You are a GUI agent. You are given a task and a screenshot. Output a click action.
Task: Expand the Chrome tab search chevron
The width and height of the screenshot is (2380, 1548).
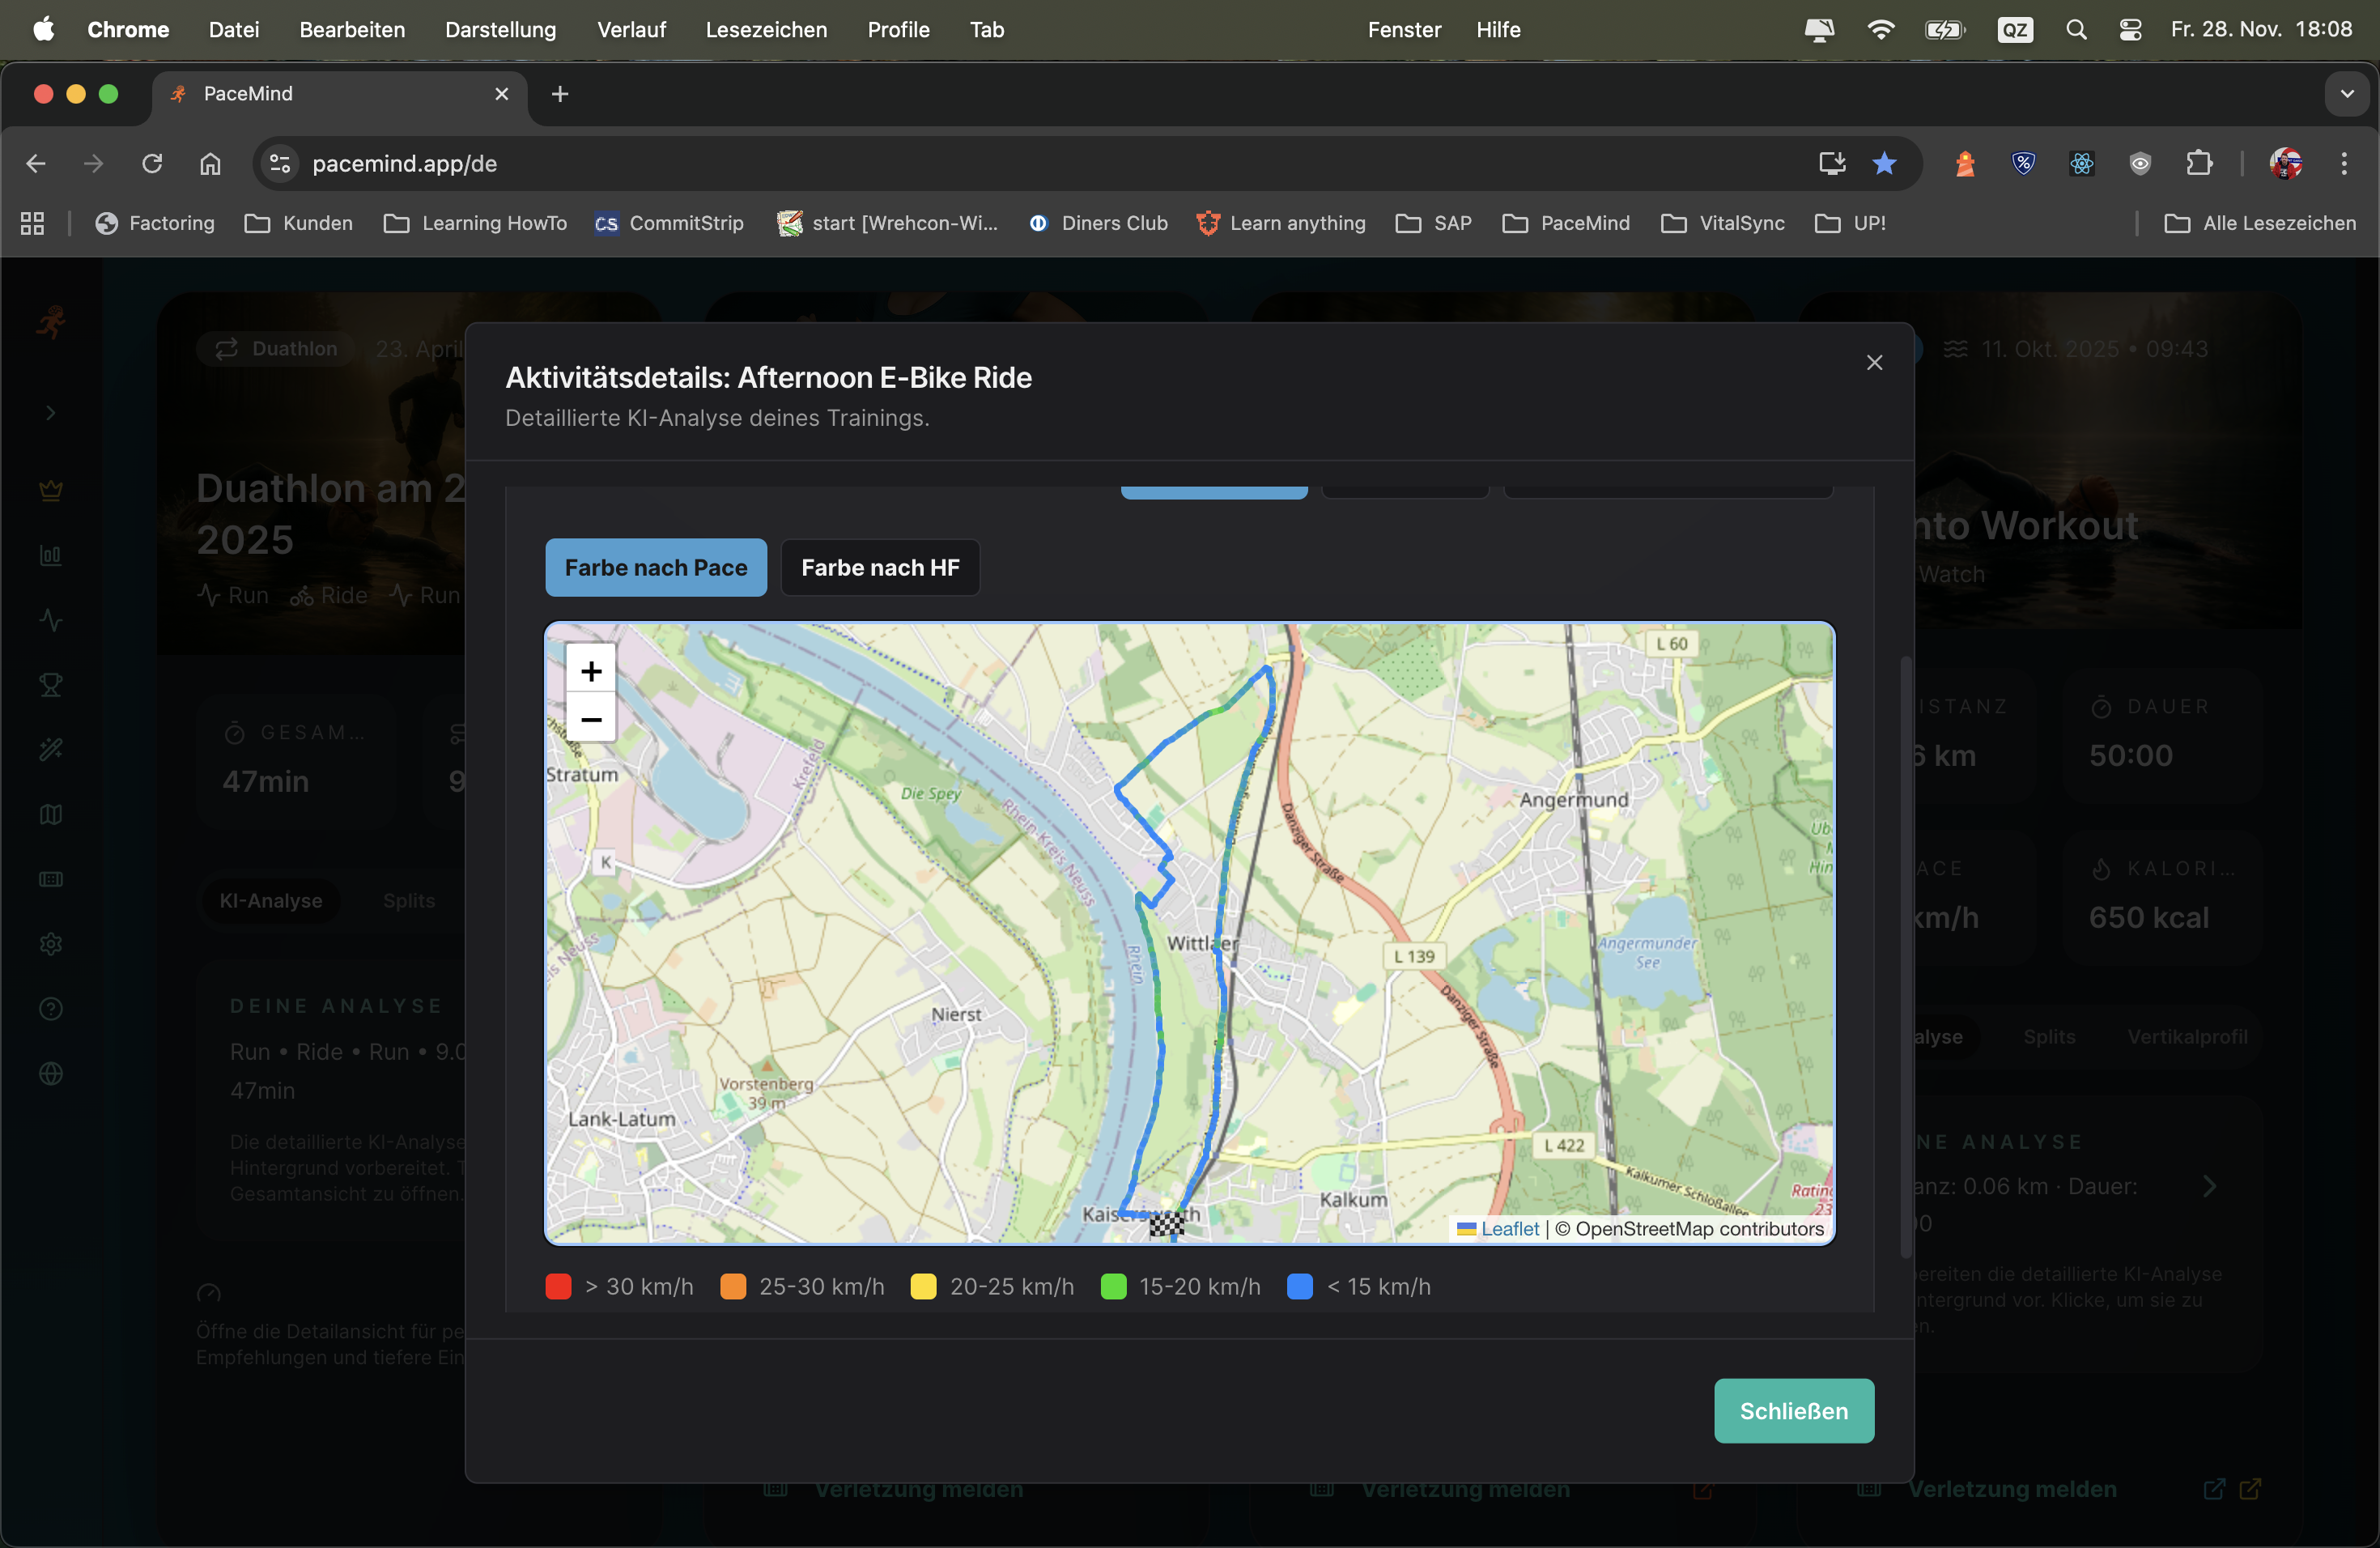(x=2347, y=94)
